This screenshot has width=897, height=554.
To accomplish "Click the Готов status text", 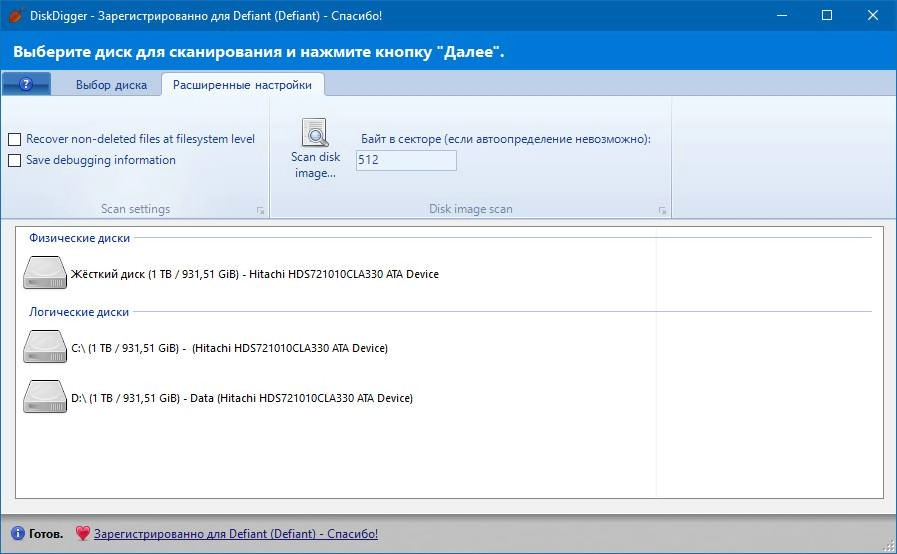I will coord(46,534).
